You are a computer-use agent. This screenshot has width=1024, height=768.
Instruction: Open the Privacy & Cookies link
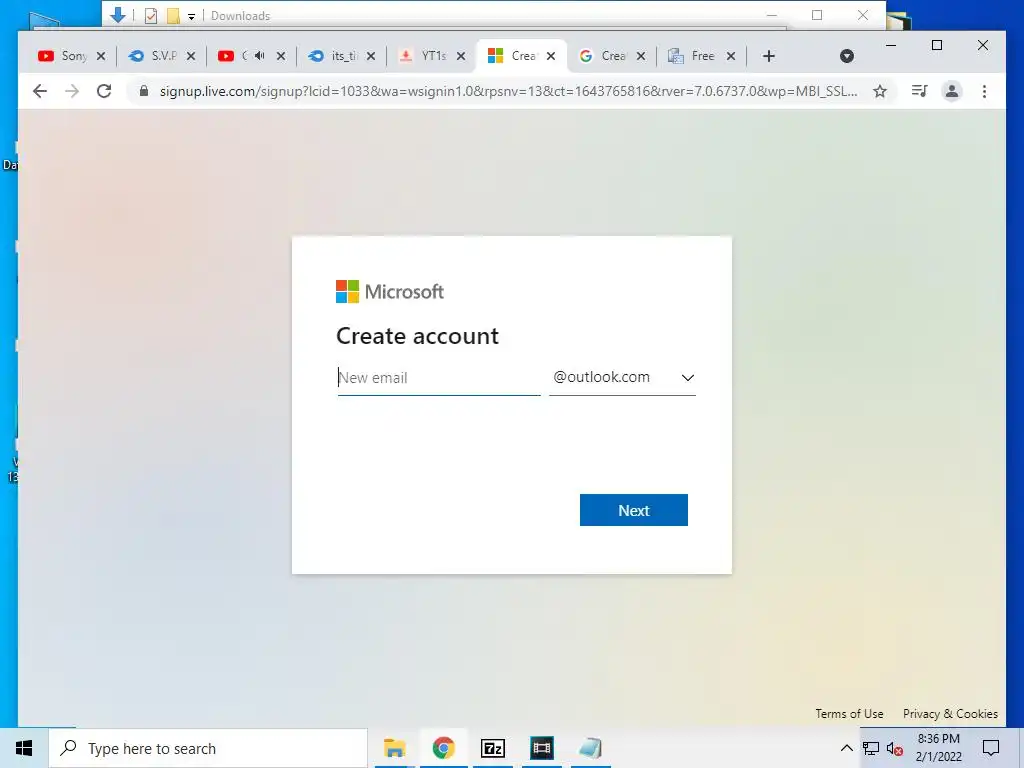pyautogui.click(x=950, y=714)
